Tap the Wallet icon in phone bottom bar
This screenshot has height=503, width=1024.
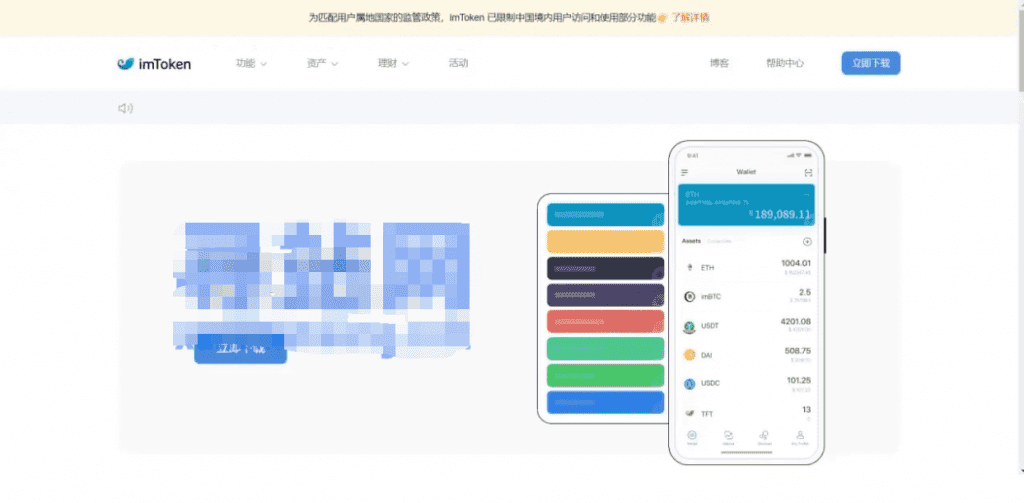[692, 437]
